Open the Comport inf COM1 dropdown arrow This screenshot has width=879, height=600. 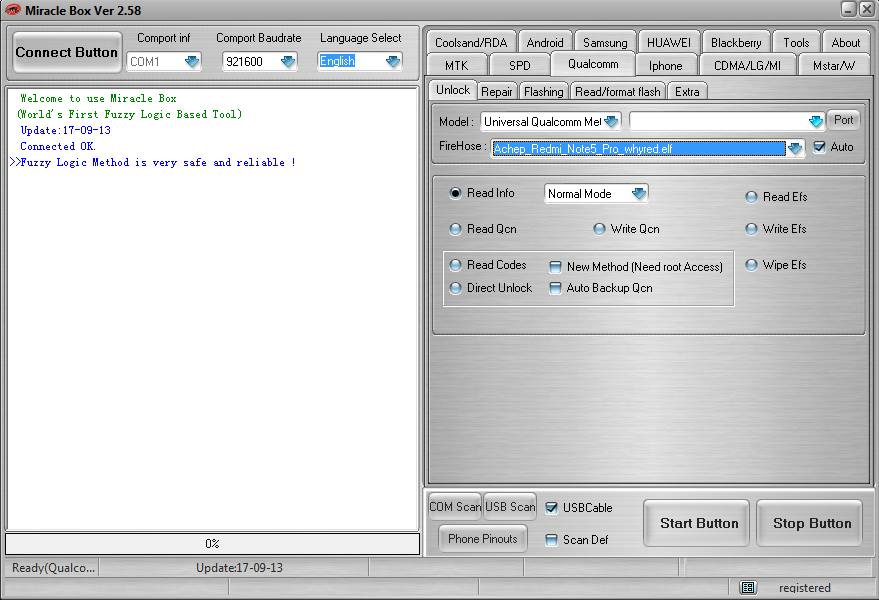pyautogui.click(x=192, y=61)
